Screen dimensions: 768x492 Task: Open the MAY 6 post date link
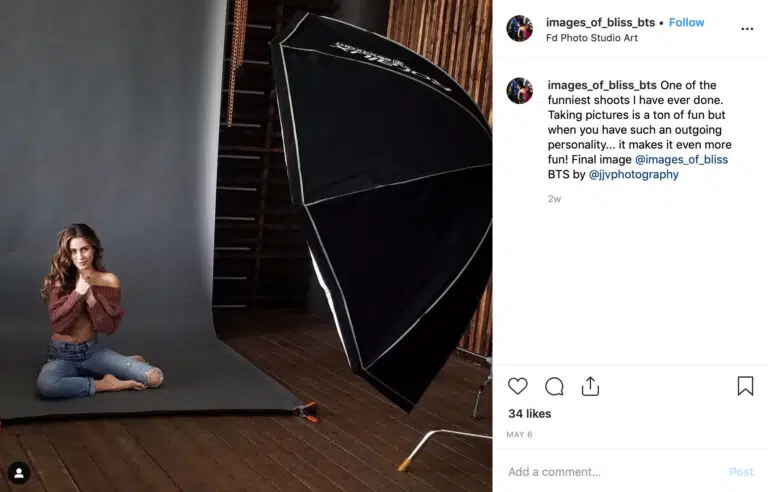coord(519,435)
